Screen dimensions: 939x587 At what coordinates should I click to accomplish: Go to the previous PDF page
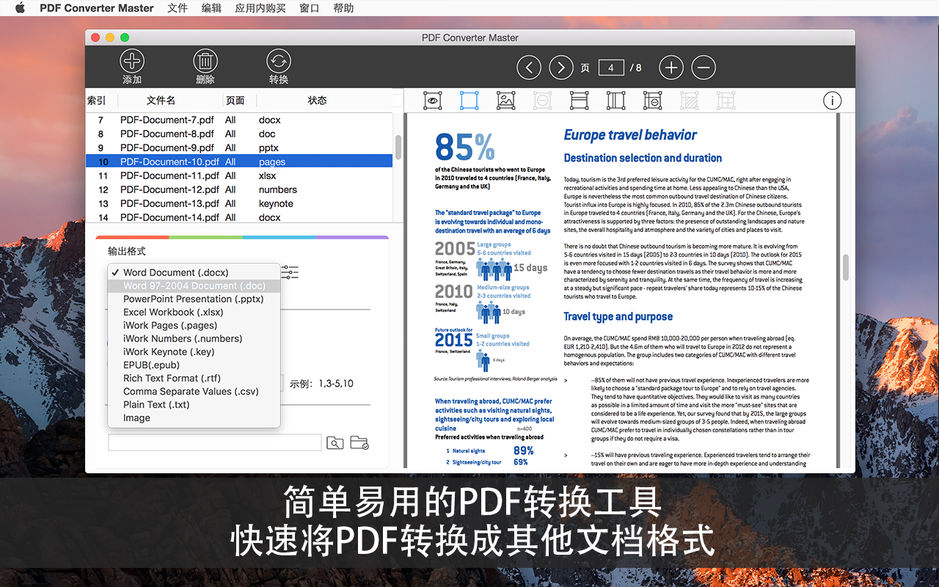[x=529, y=67]
